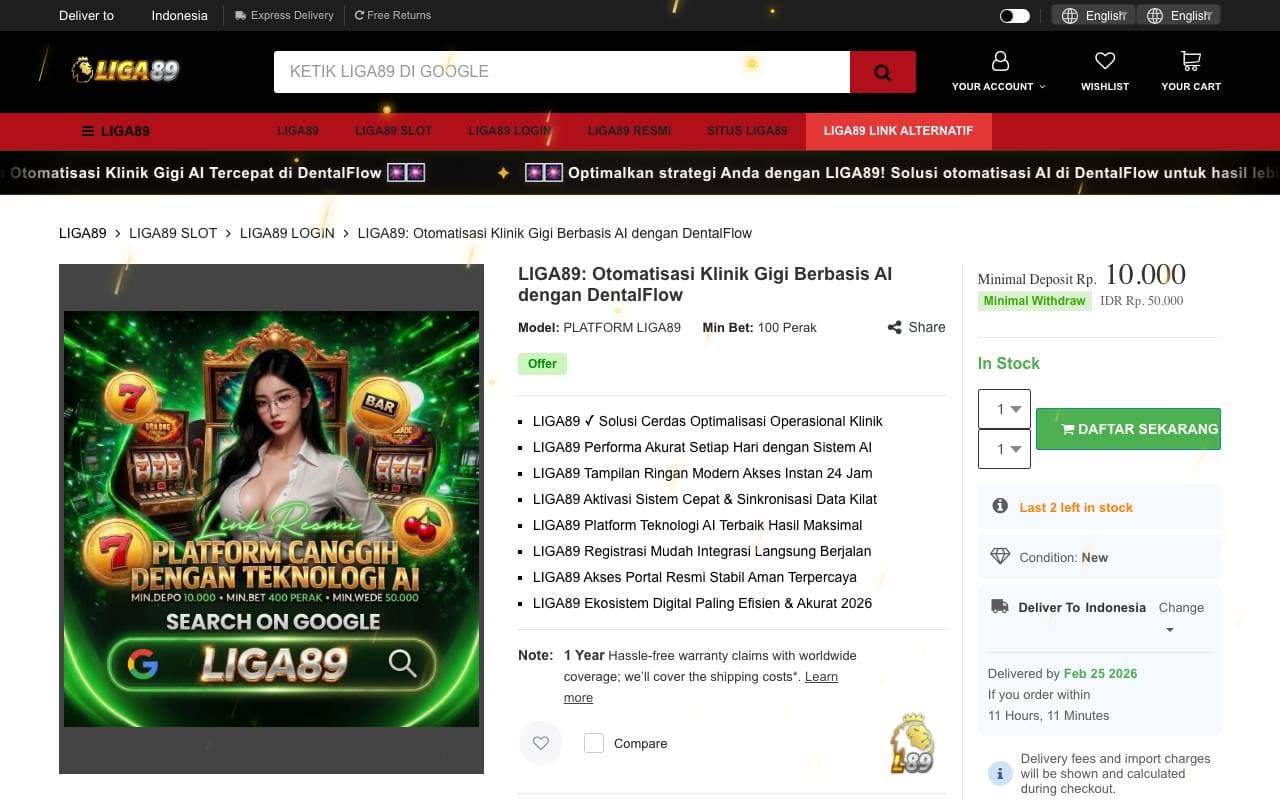Open the Your Cart shopping cart icon
1280x800 pixels.
tap(1191, 62)
